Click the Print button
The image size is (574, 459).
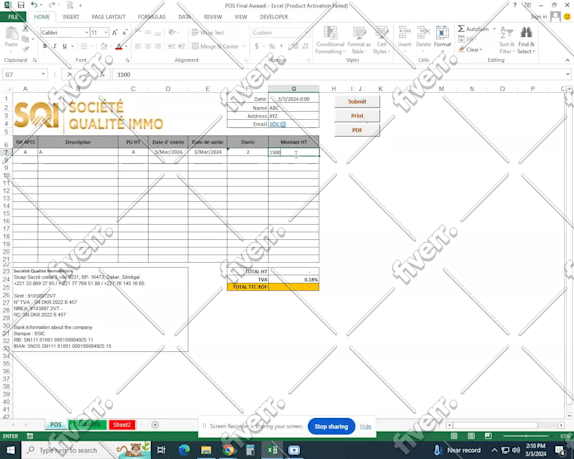[x=357, y=116]
